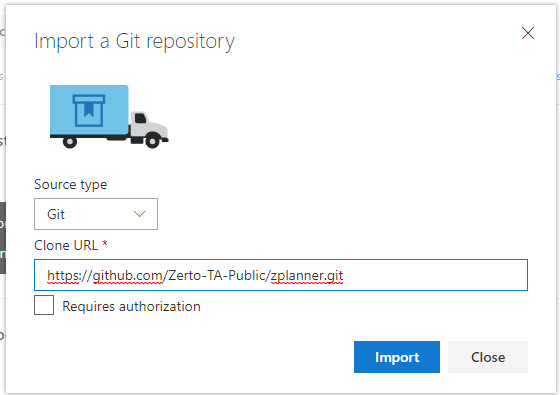Click the zplanner.git text in URL field

(x=307, y=275)
